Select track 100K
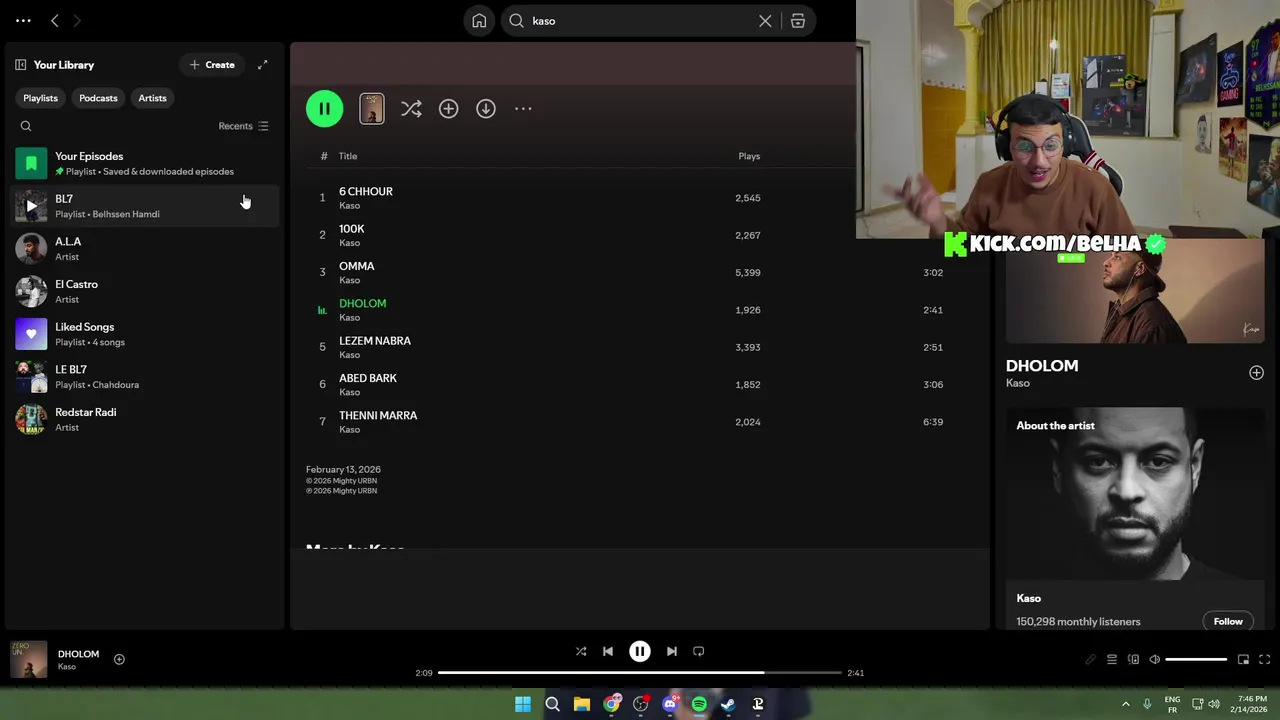Image resolution: width=1280 pixels, height=720 pixels. tap(352, 229)
